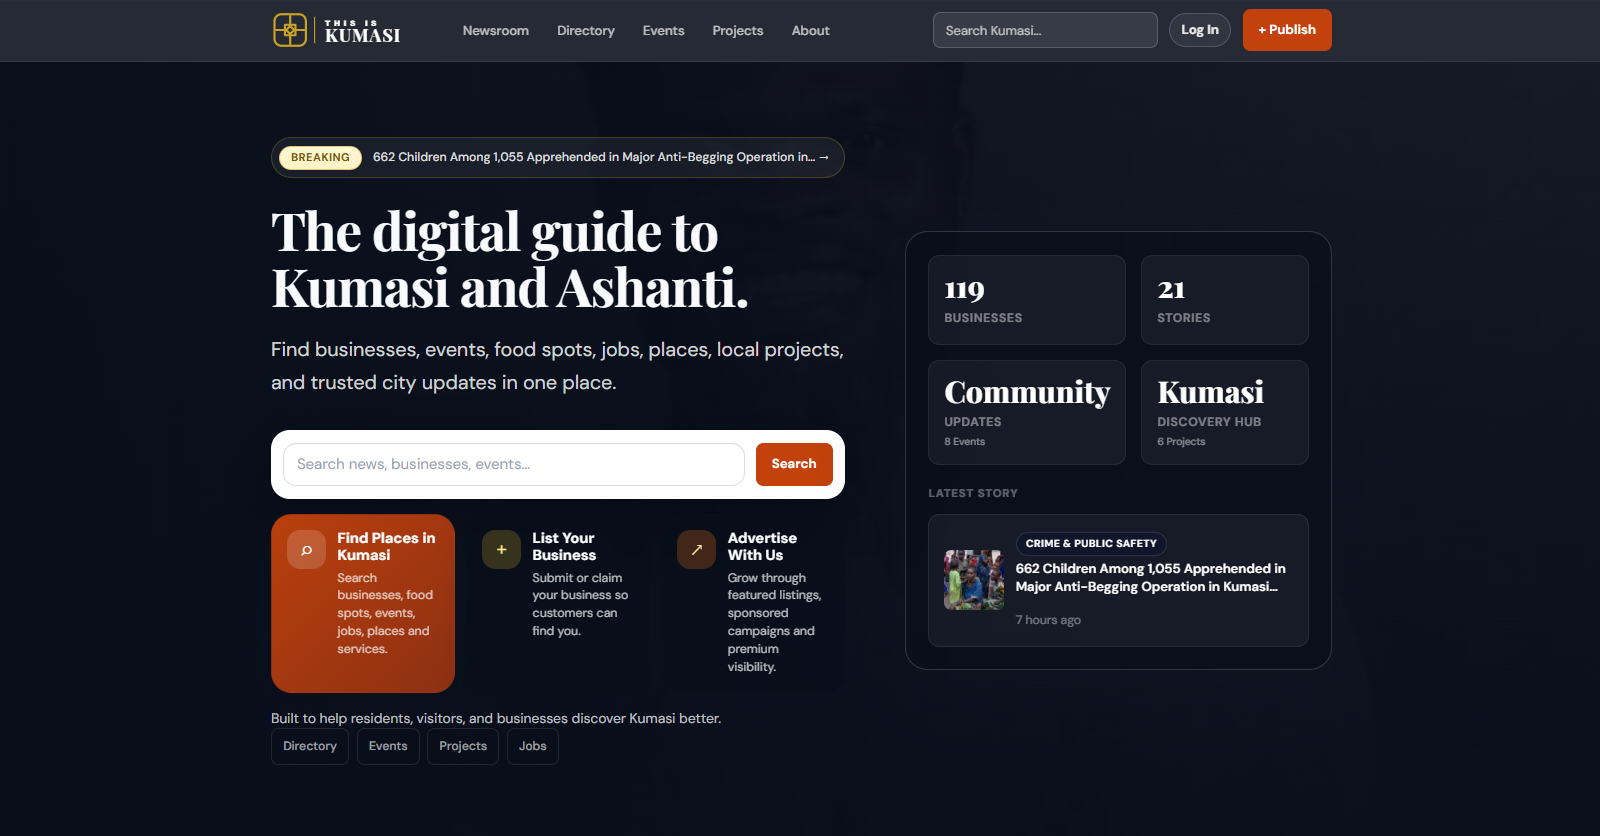Screen dimensions: 1600x836
Task: Open the About page from navigation
Action: pos(811,31)
